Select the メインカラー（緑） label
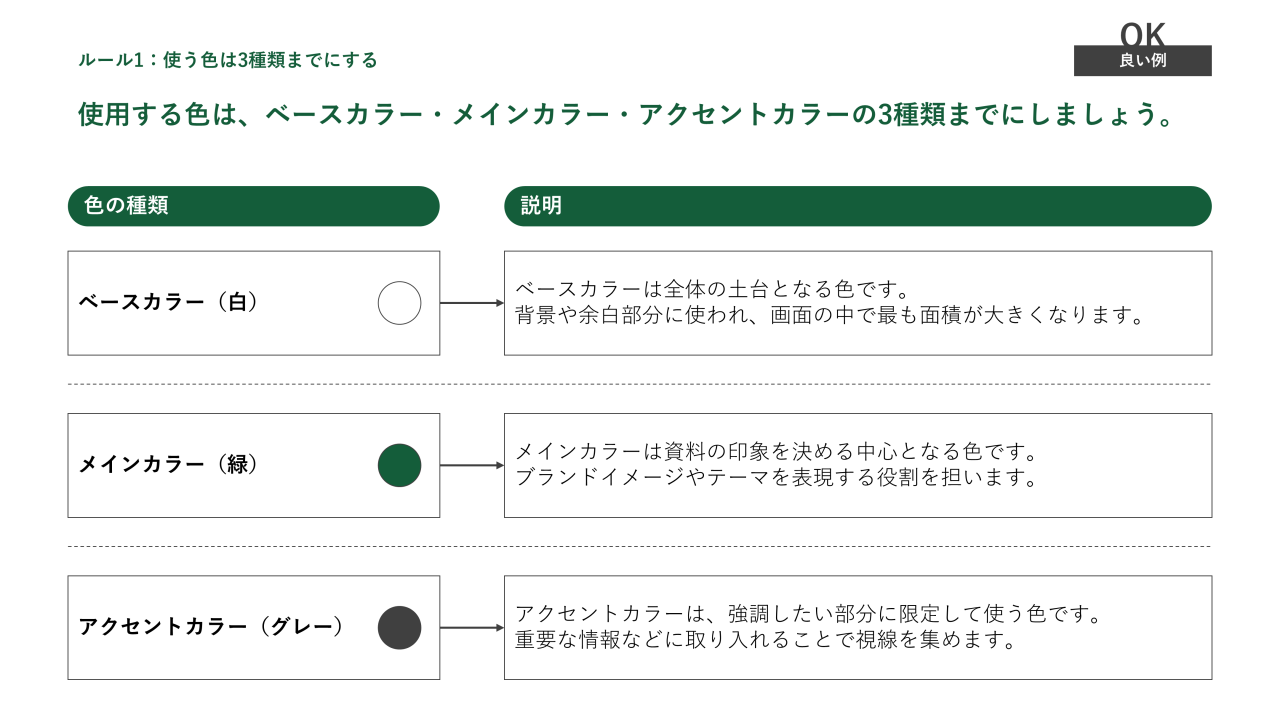The image size is (1280, 720). pos(169,465)
